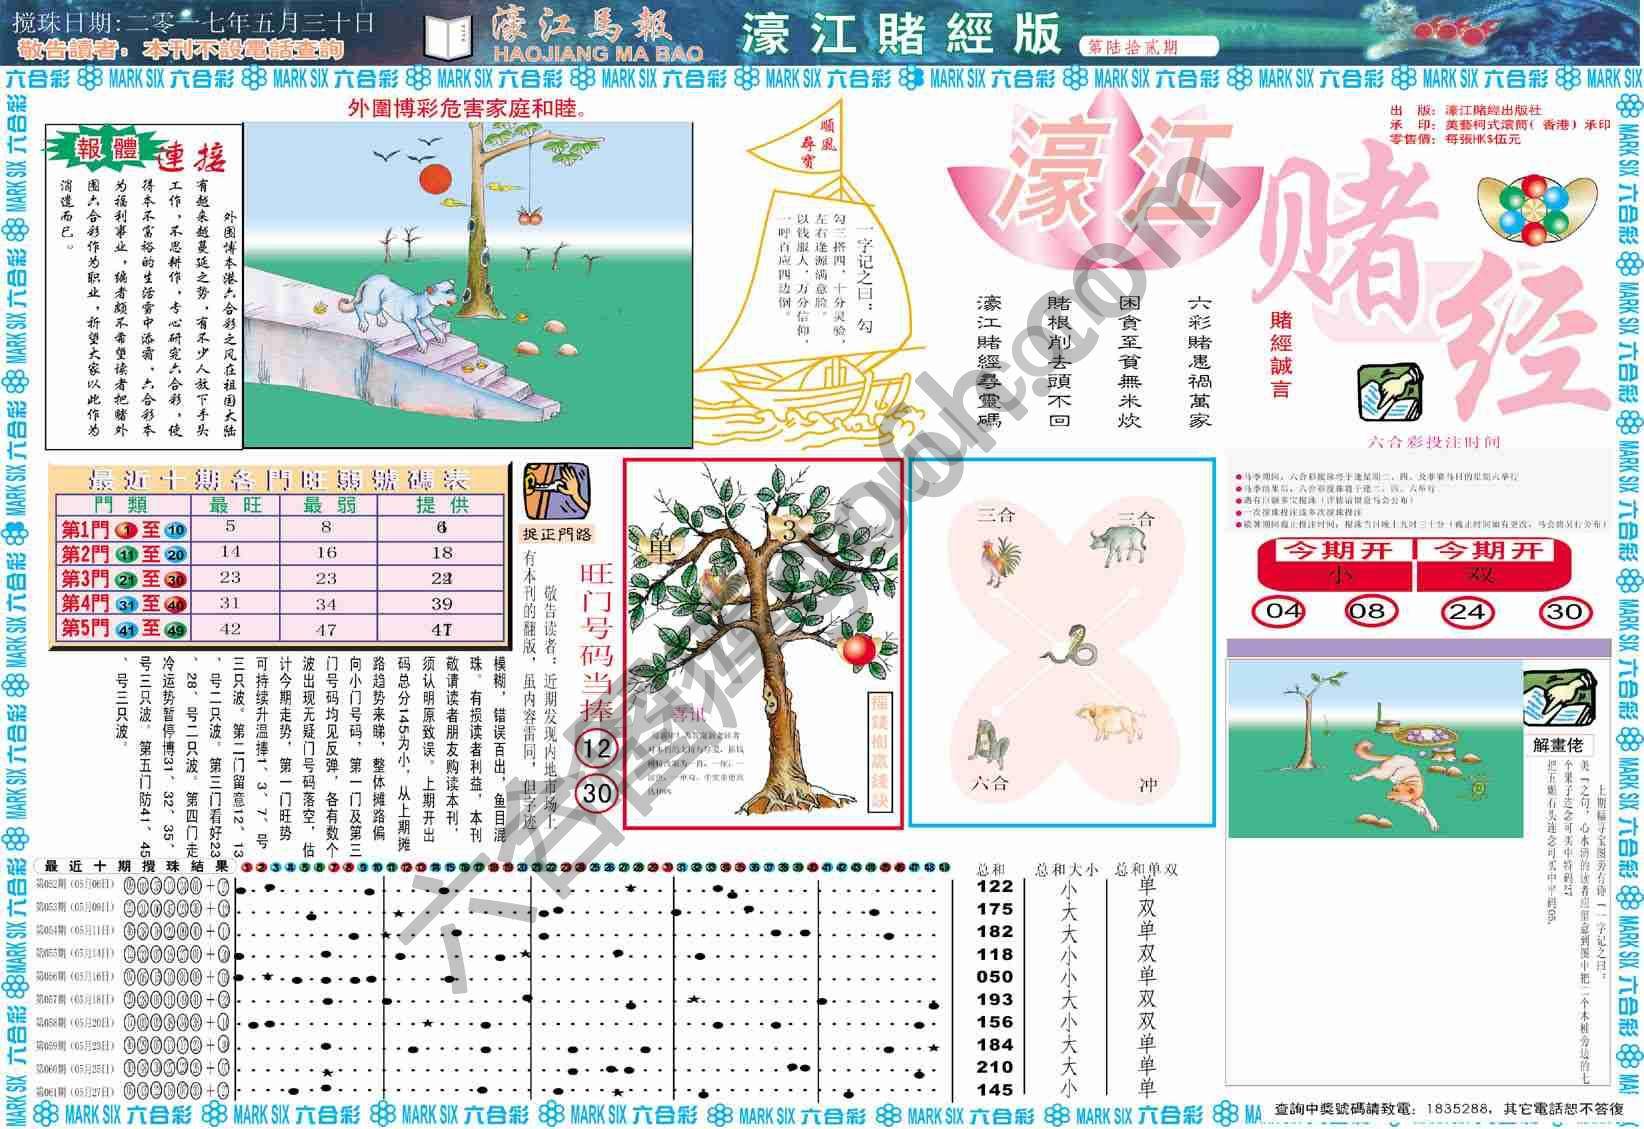The width and height of the screenshot is (1644, 1129).
Task: Click table cell value 31
Action: tap(231, 603)
